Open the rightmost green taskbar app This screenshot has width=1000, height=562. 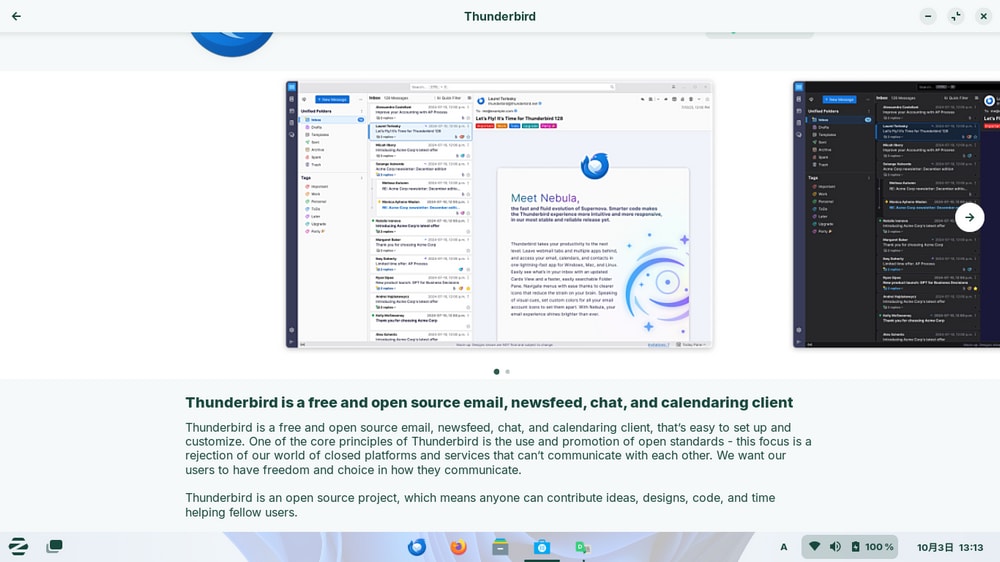[583, 547]
